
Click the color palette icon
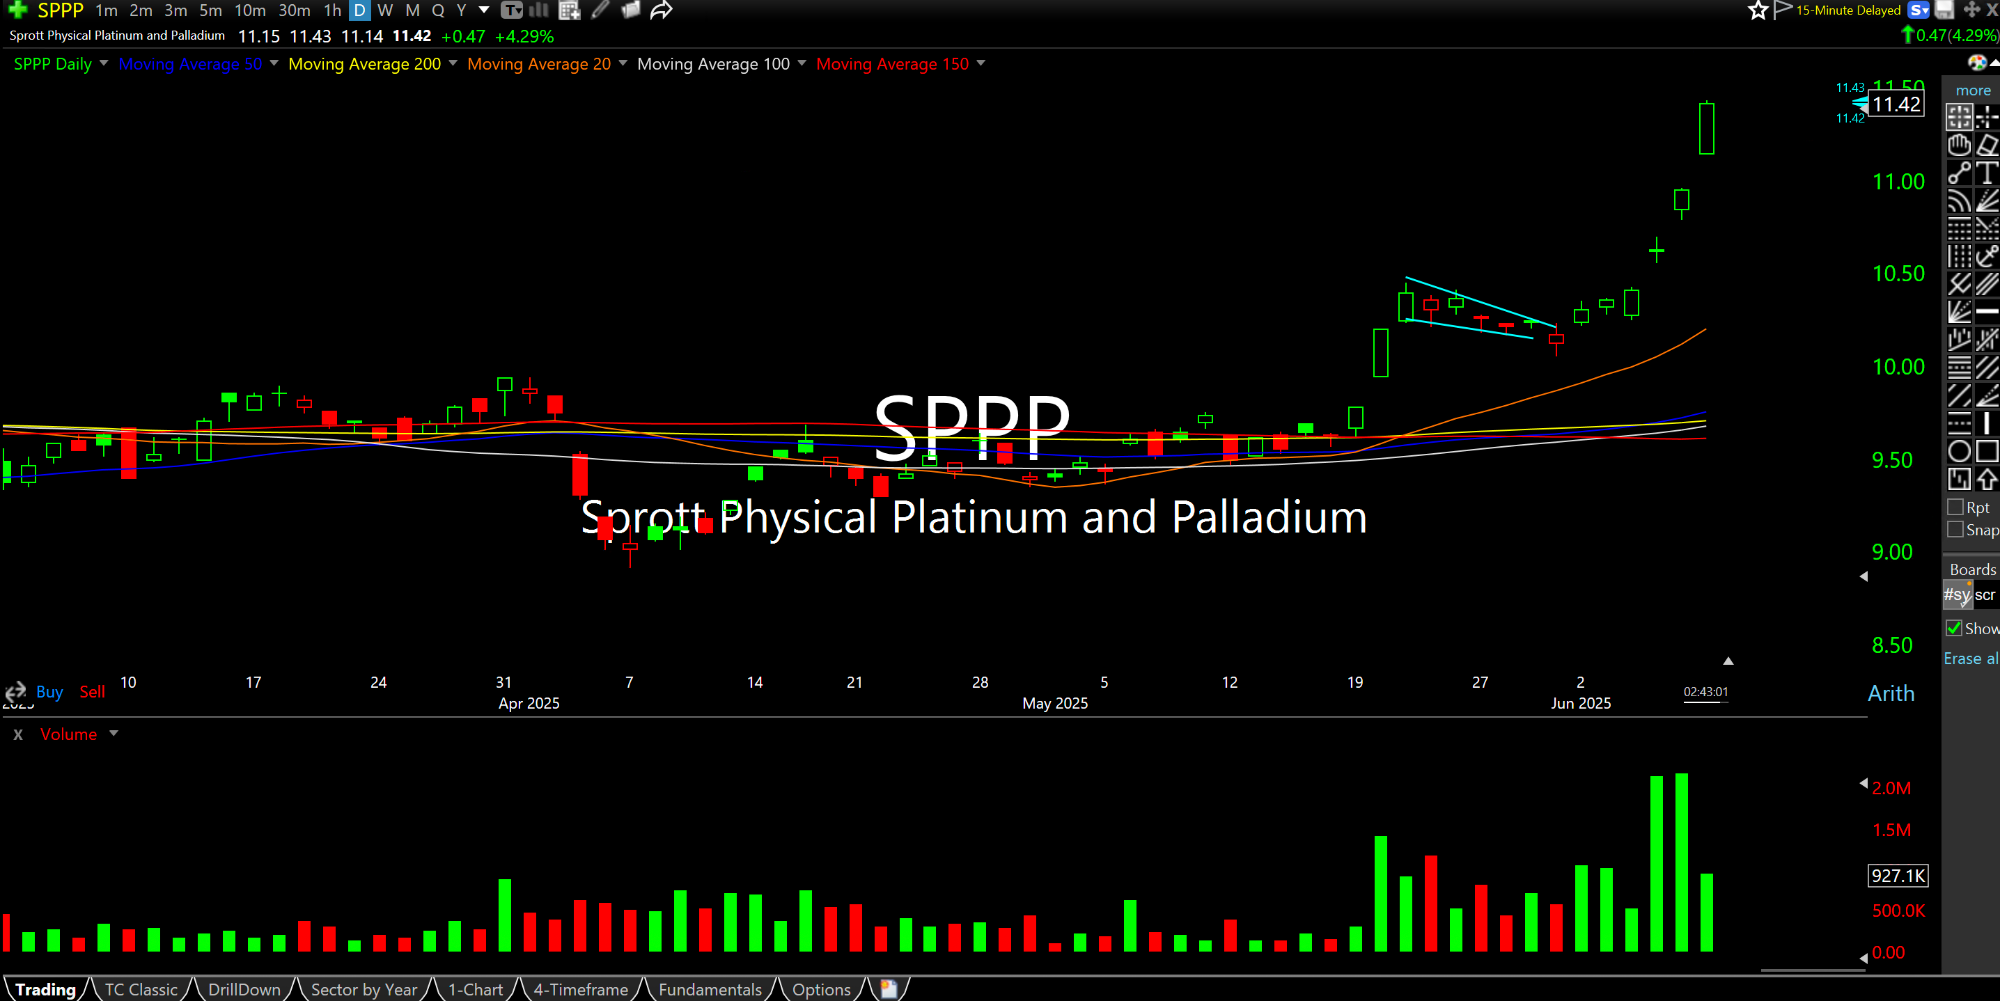click(1977, 63)
